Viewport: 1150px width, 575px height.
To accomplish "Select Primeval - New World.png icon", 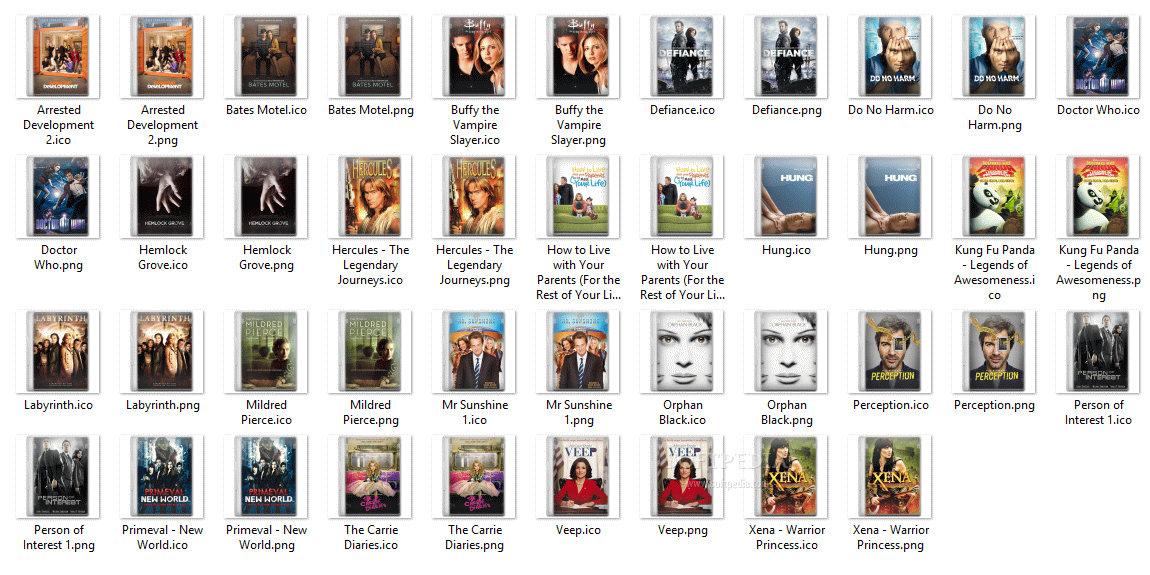I will click(x=266, y=477).
